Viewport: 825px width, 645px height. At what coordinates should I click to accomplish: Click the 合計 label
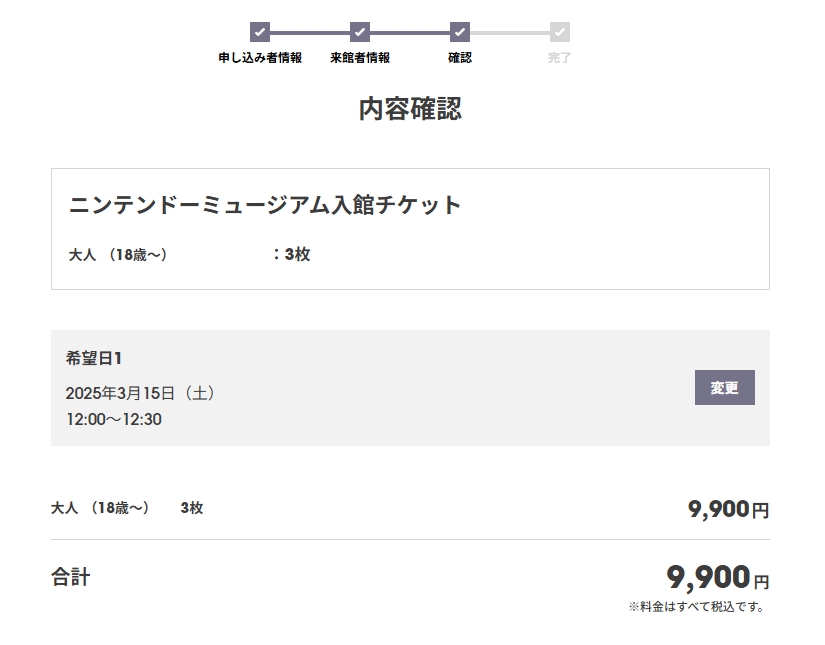[71, 577]
